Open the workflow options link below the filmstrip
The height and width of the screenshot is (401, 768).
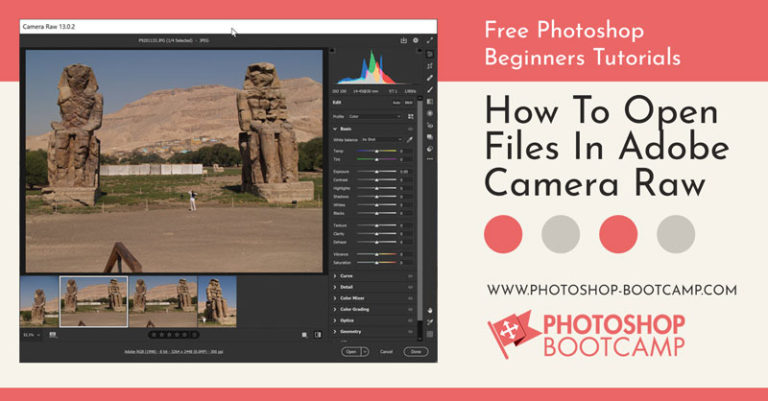(x=173, y=352)
